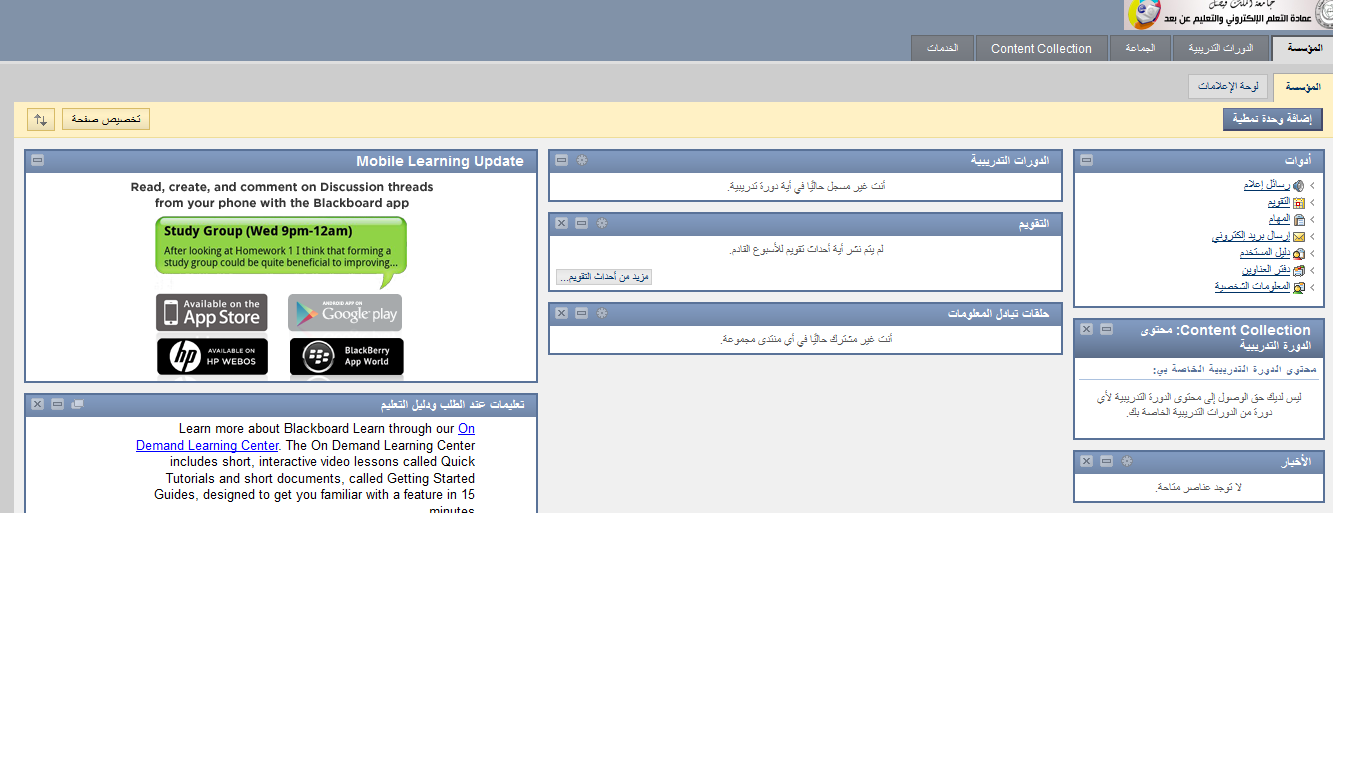
Task: Open the Content Collection tab
Action: 1041,48
